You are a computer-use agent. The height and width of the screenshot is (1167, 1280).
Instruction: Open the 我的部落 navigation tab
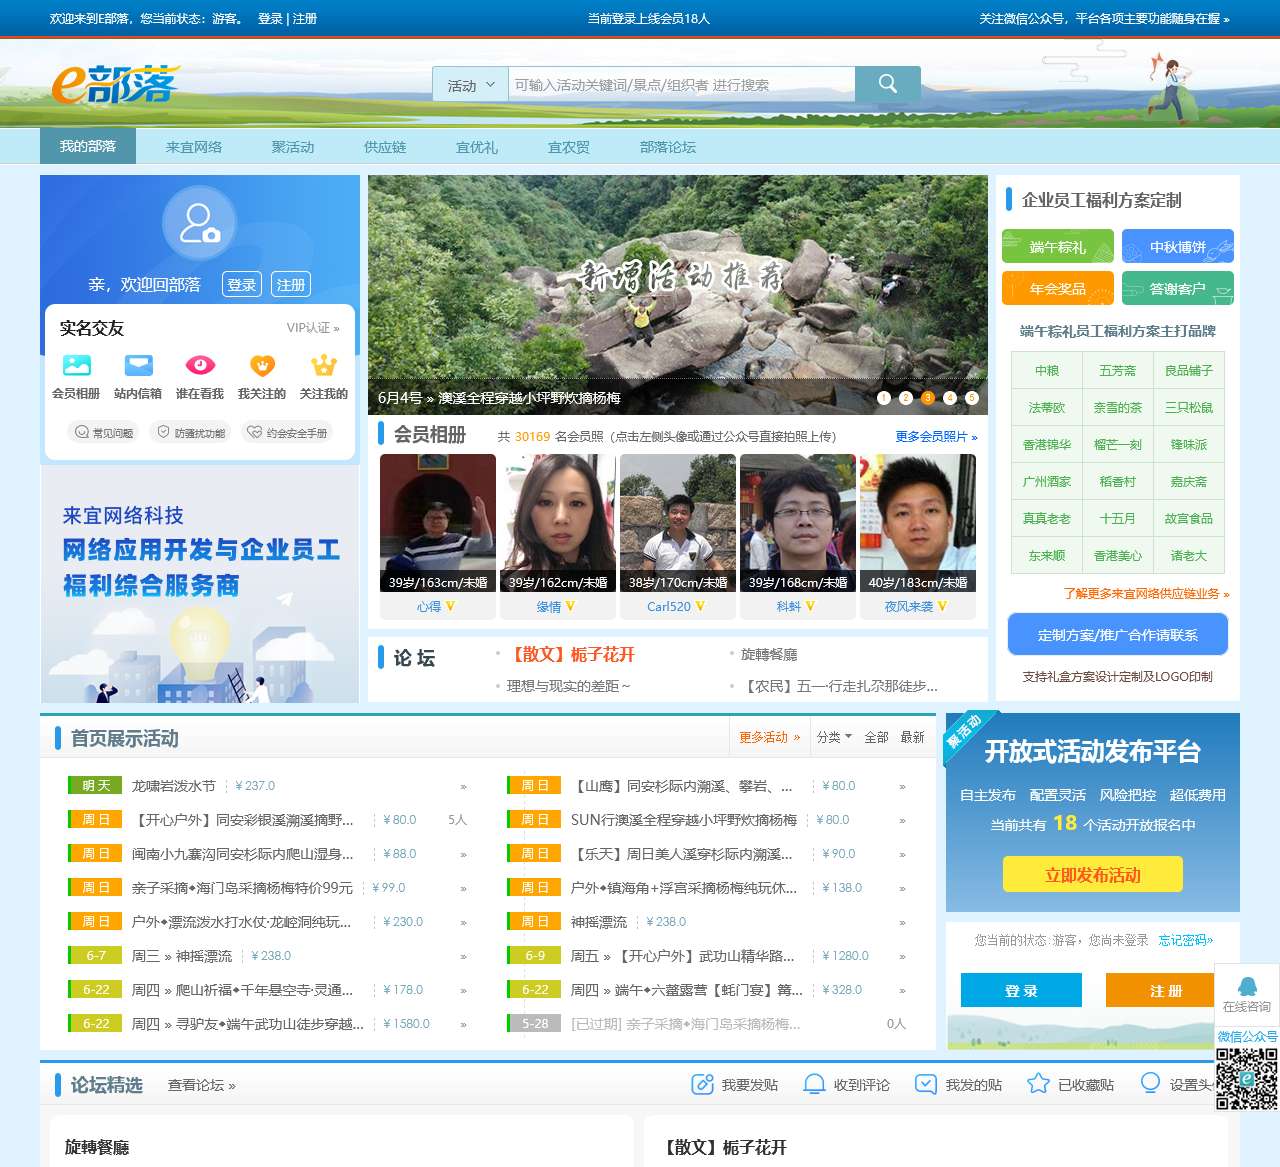click(88, 146)
